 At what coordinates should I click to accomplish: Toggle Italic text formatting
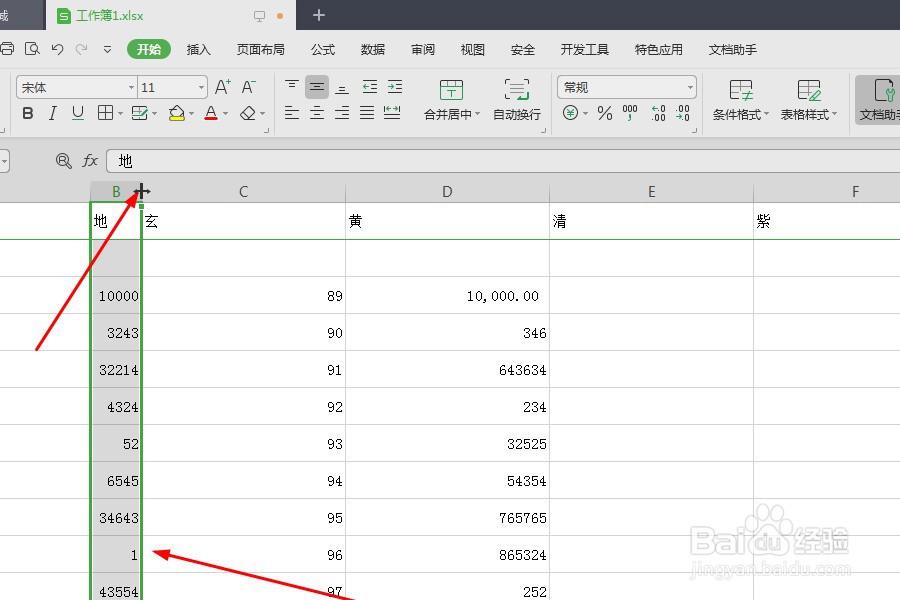pos(53,113)
